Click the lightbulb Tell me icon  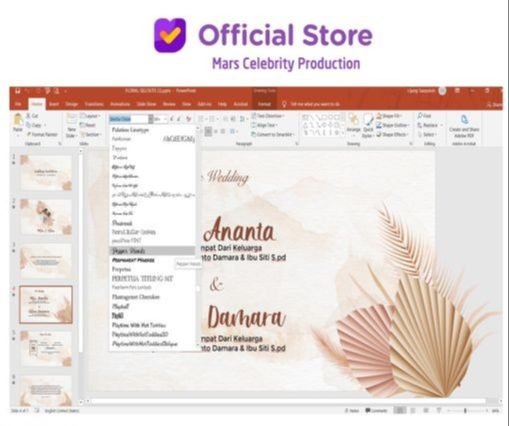(x=284, y=104)
